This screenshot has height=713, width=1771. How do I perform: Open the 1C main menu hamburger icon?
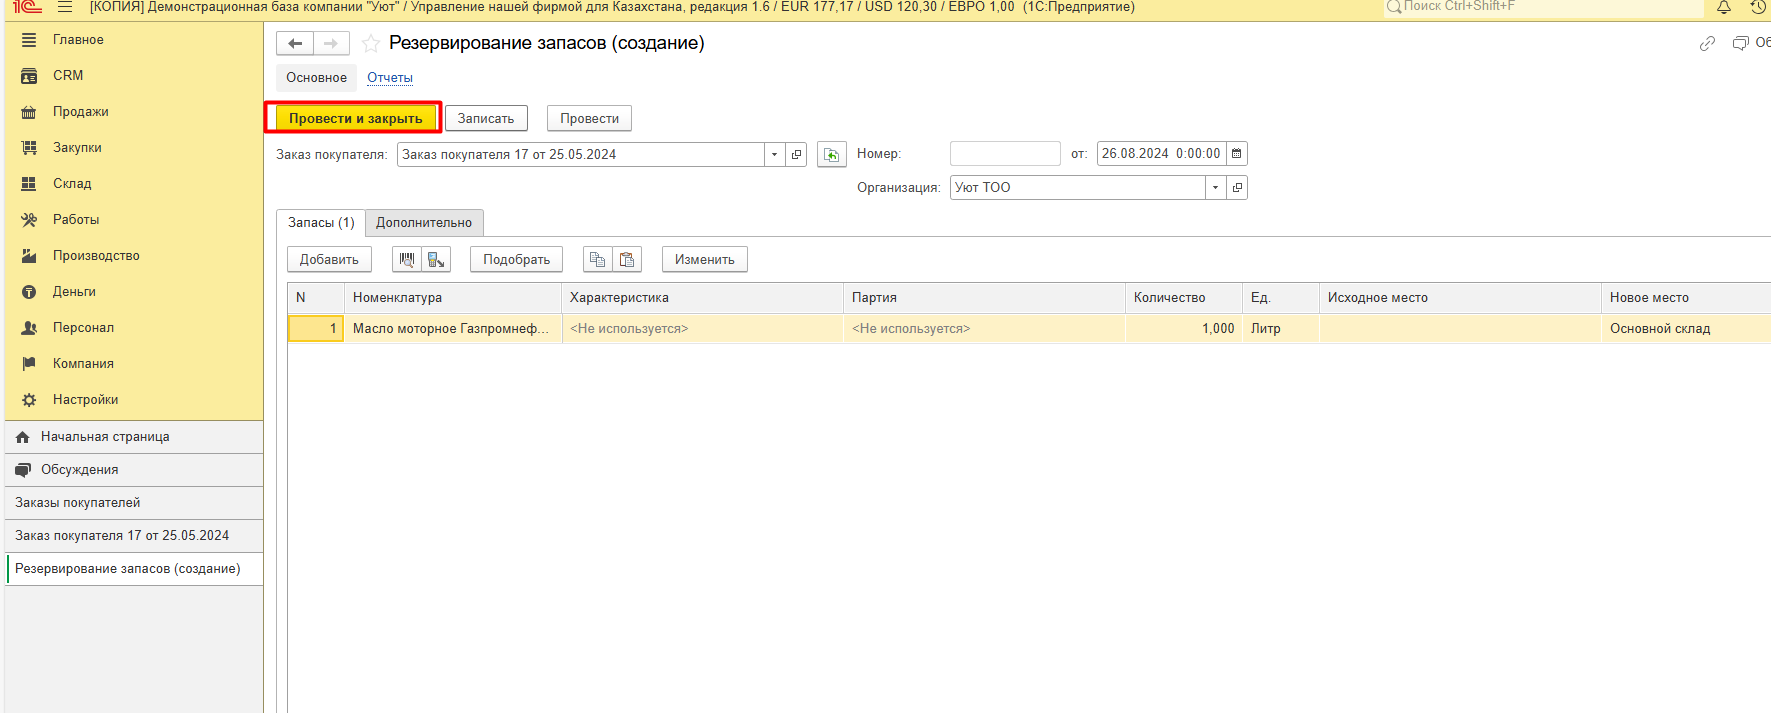(65, 7)
